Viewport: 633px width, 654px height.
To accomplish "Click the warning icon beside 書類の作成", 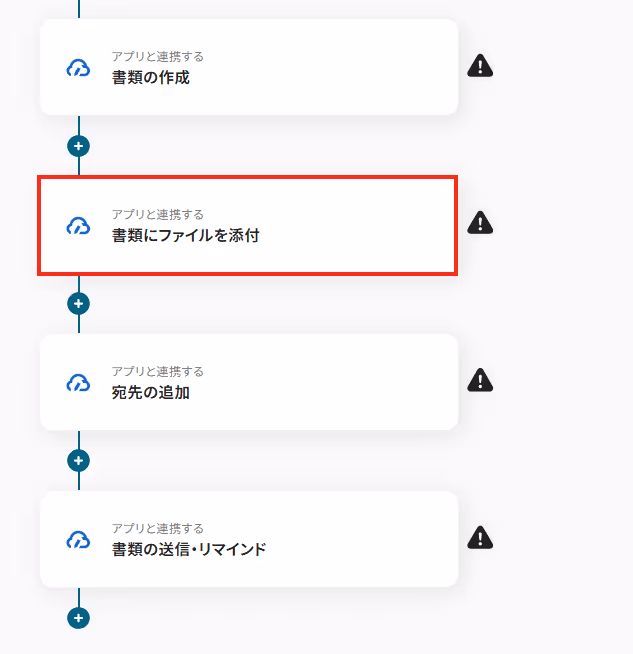I will tap(480, 65).
